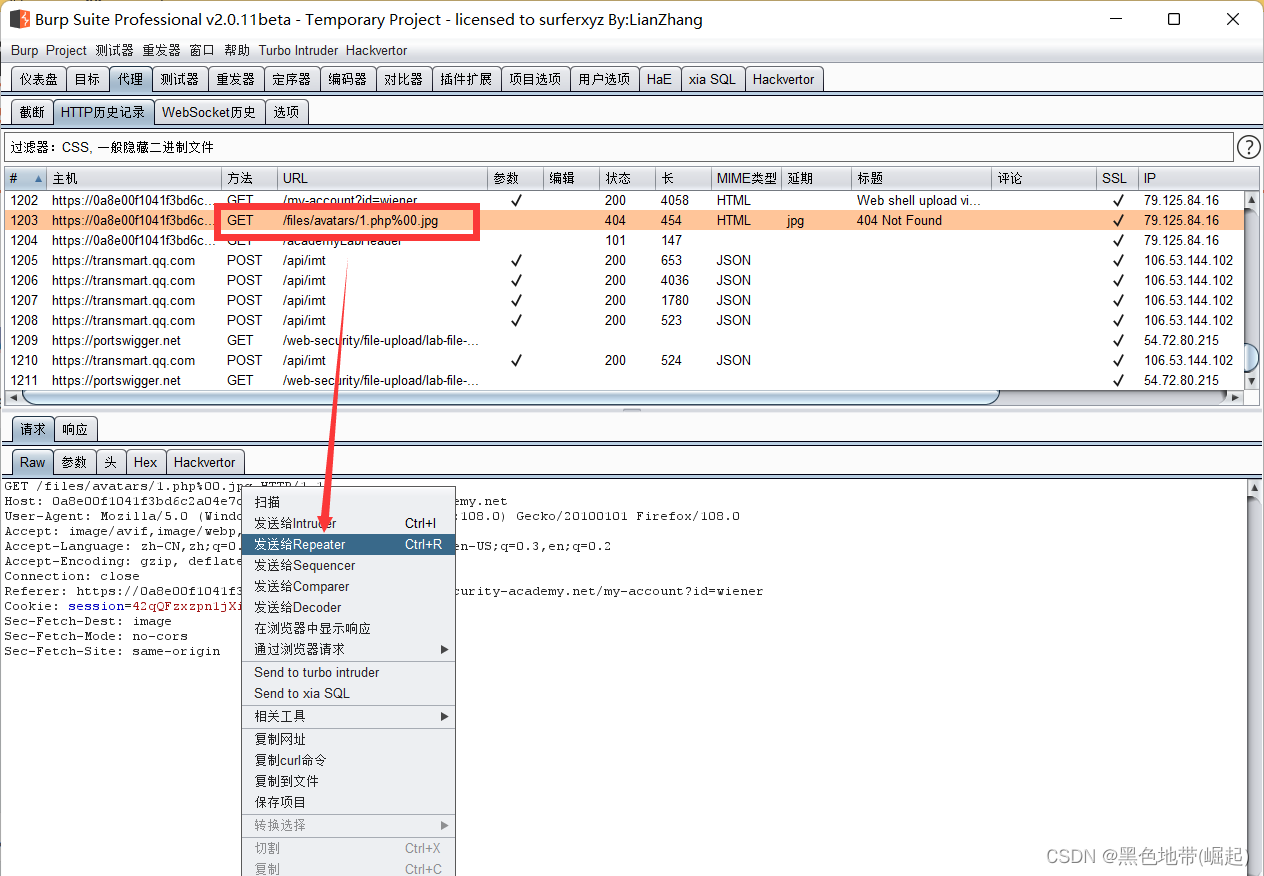Open the 用户选项 tab
Screen dimensions: 1264x876
[604, 79]
